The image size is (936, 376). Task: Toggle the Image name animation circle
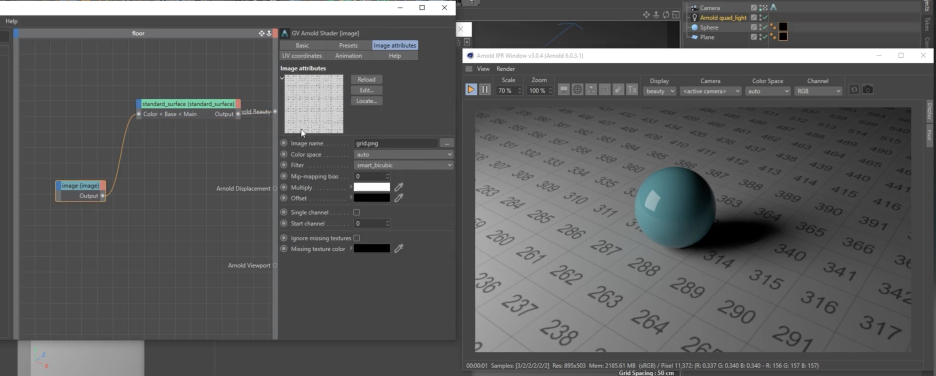[284, 143]
